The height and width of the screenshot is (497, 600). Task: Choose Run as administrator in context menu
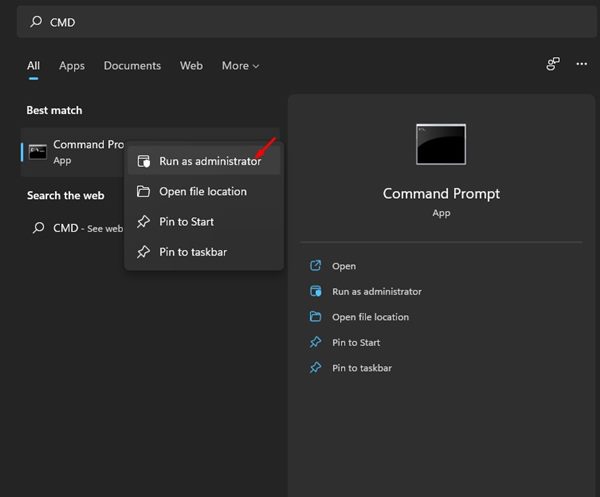tap(204, 161)
